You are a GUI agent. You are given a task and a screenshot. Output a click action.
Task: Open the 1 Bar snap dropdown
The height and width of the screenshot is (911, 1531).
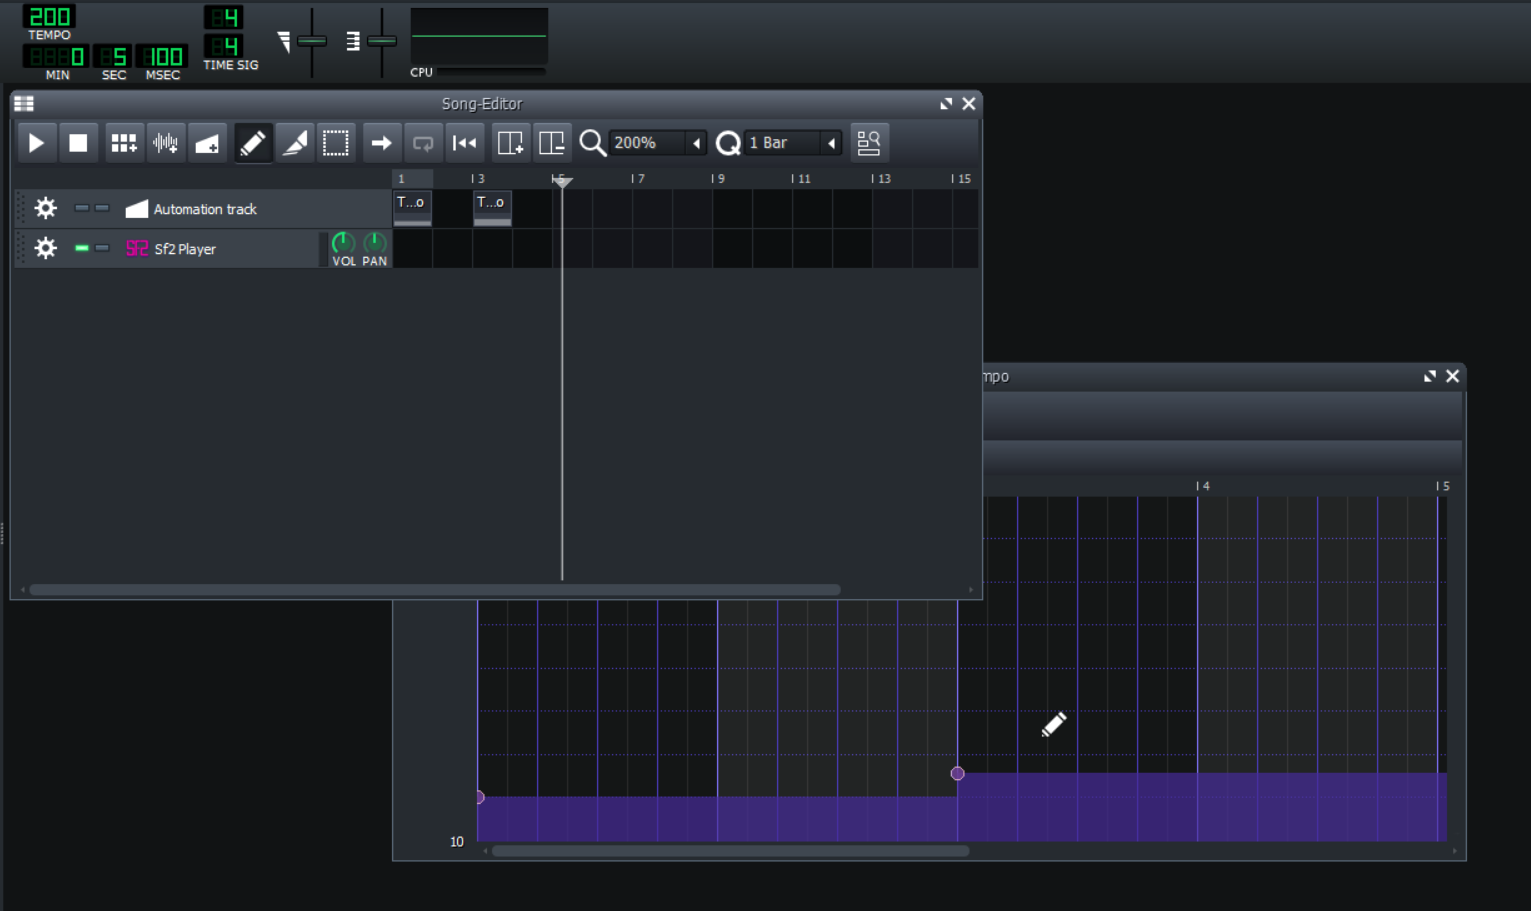coord(793,143)
